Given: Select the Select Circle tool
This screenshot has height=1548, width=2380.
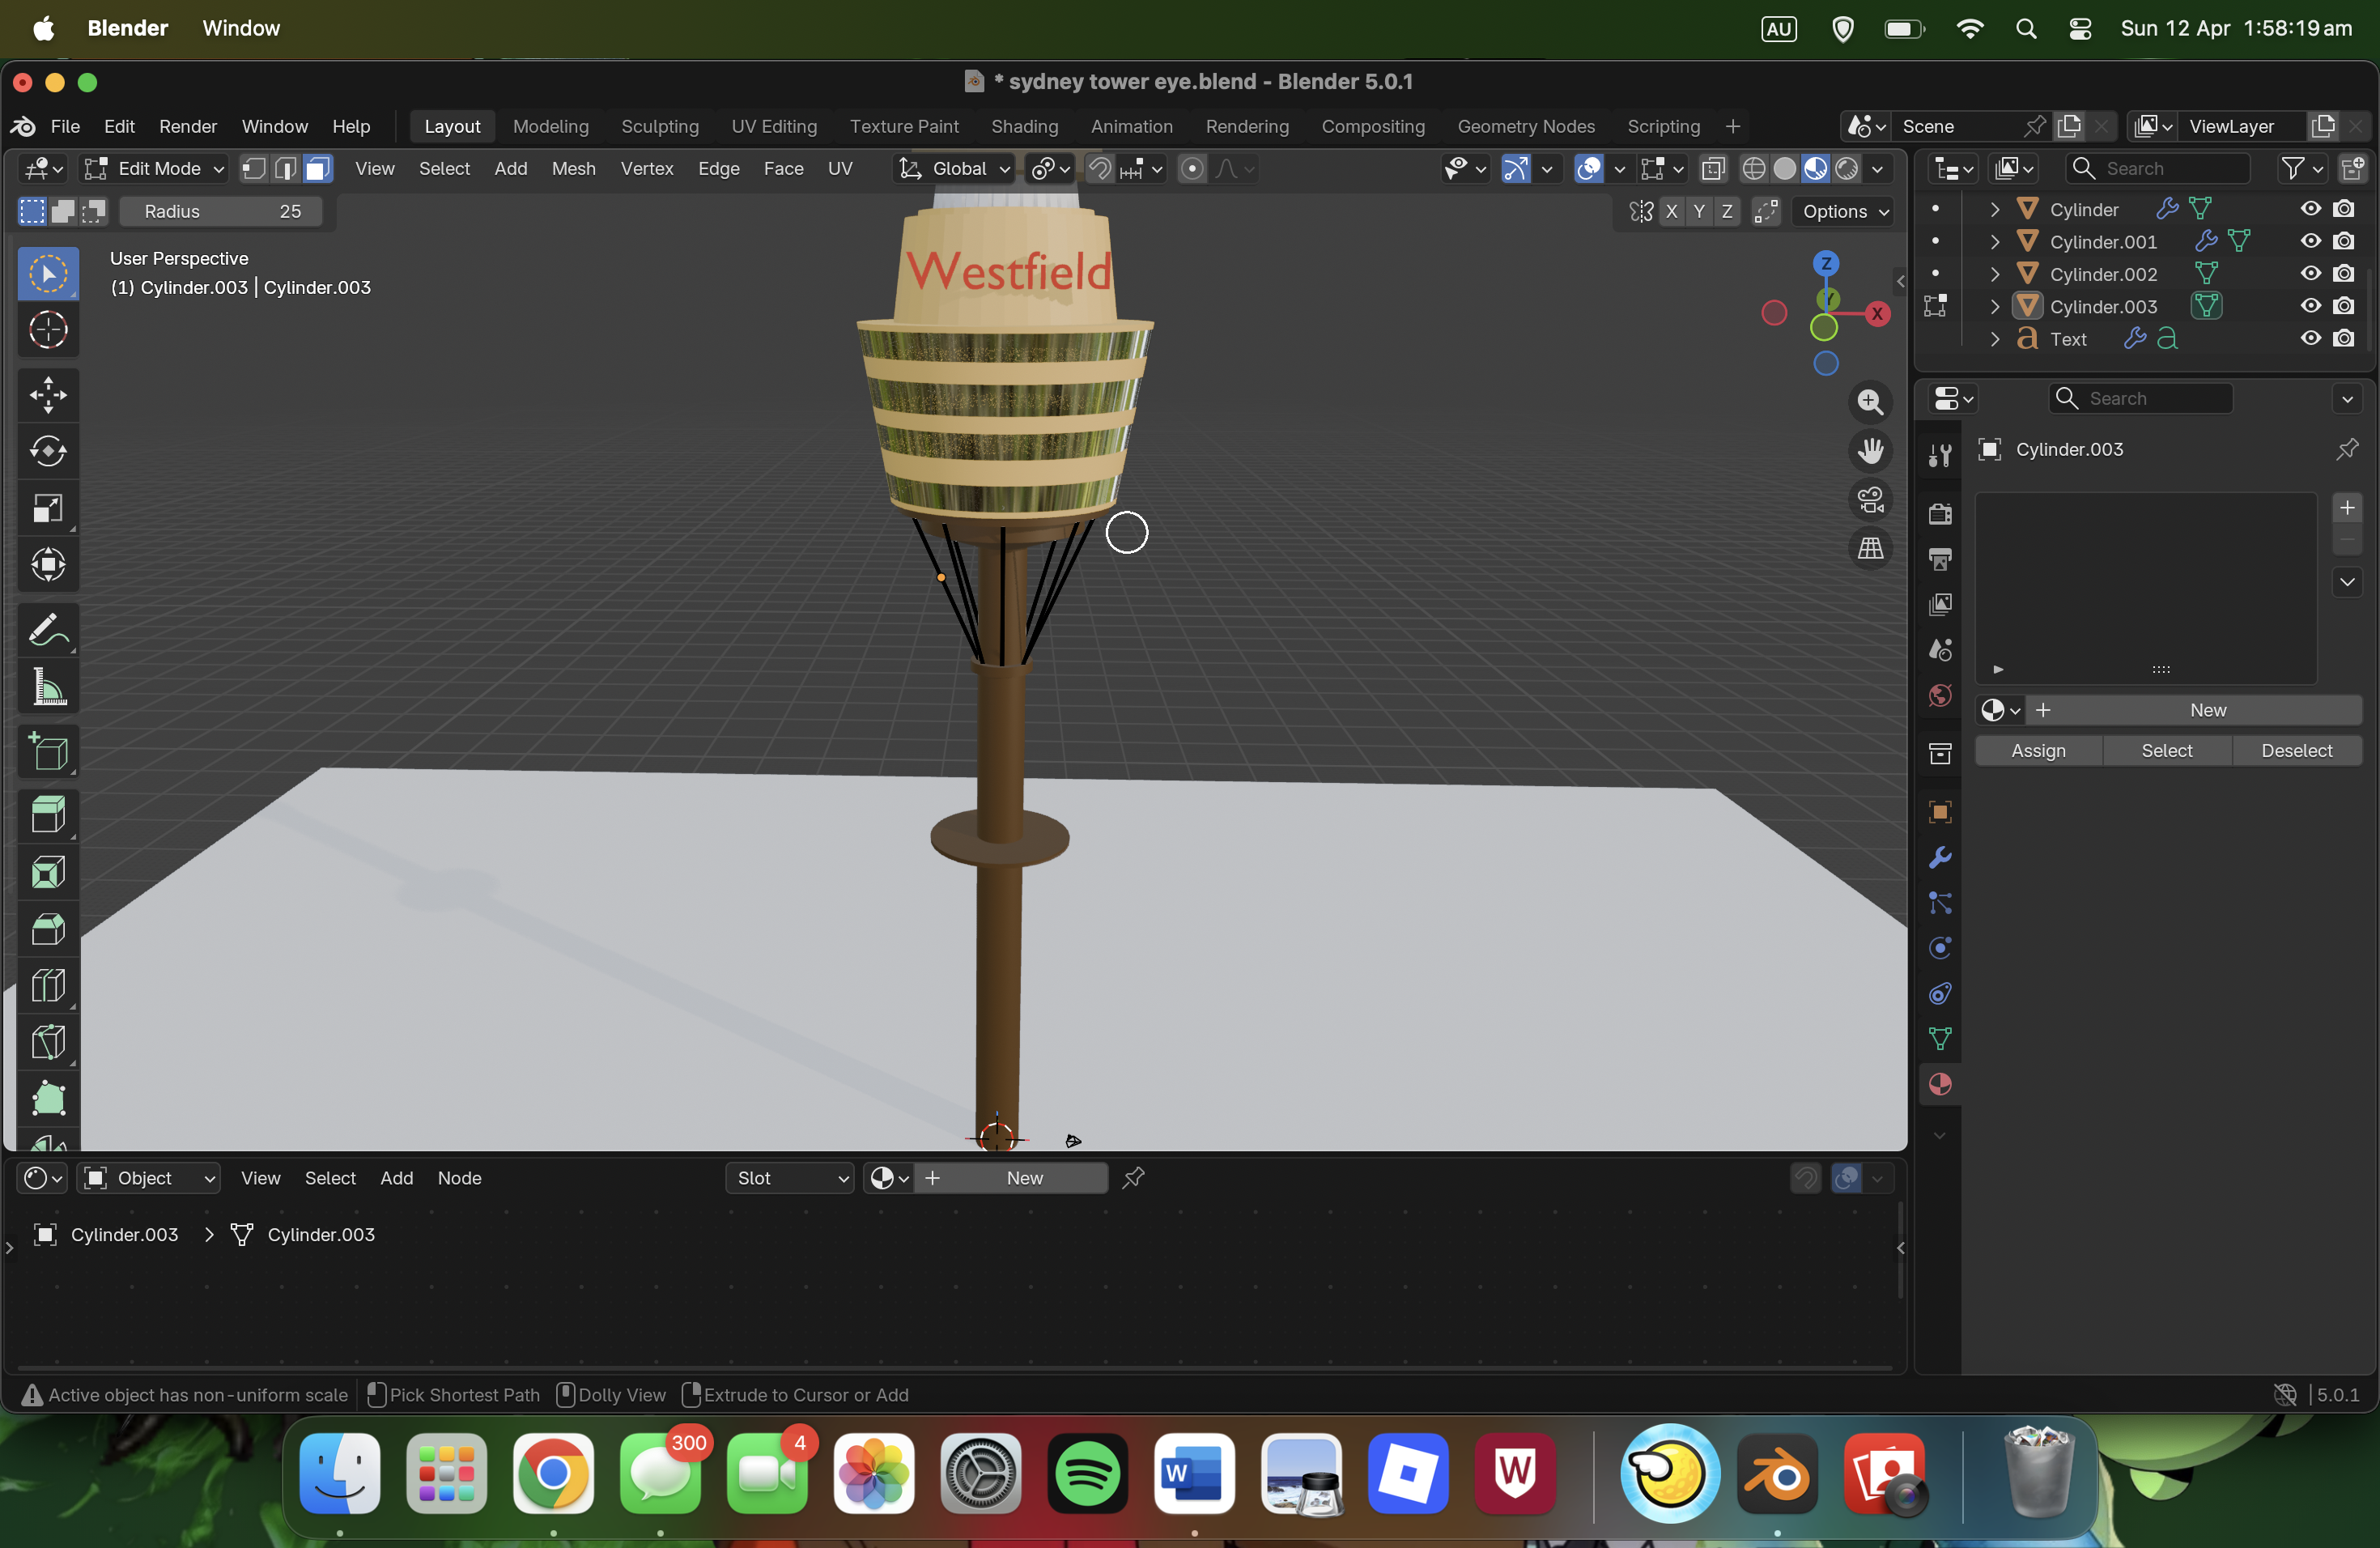Looking at the screenshot, I should (48, 273).
